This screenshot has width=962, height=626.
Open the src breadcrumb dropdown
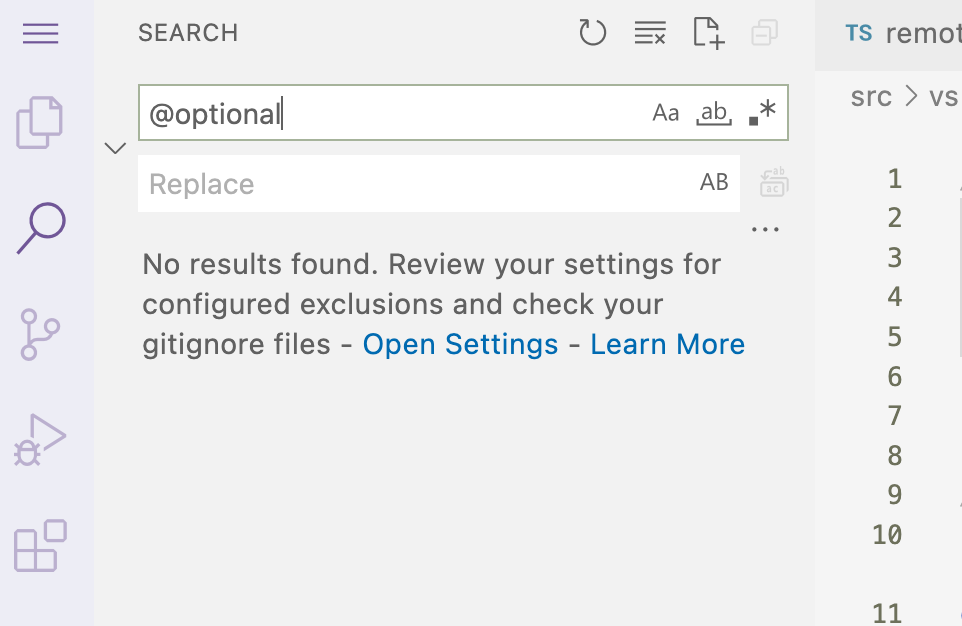[x=871, y=97]
